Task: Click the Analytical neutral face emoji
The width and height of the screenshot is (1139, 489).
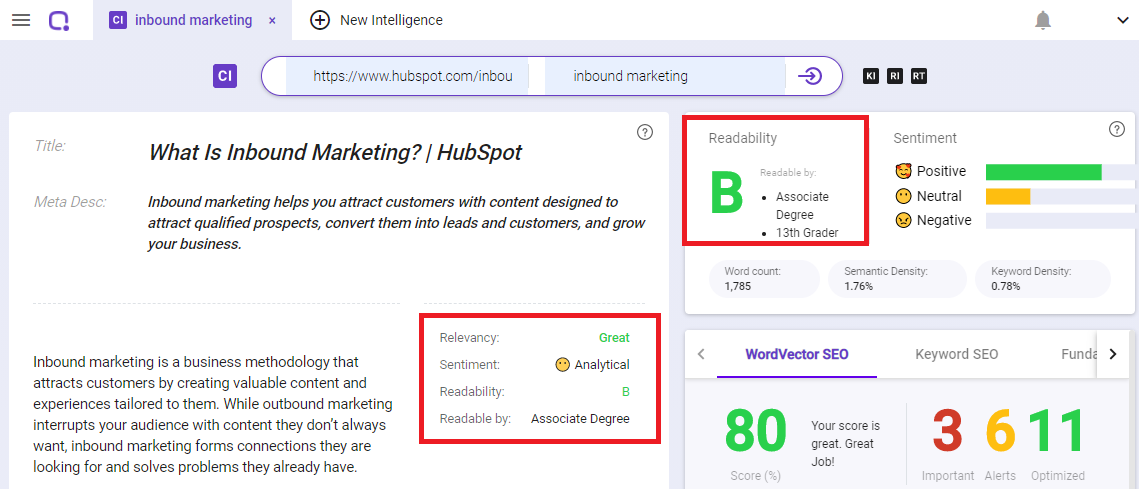Action: tap(562, 365)
